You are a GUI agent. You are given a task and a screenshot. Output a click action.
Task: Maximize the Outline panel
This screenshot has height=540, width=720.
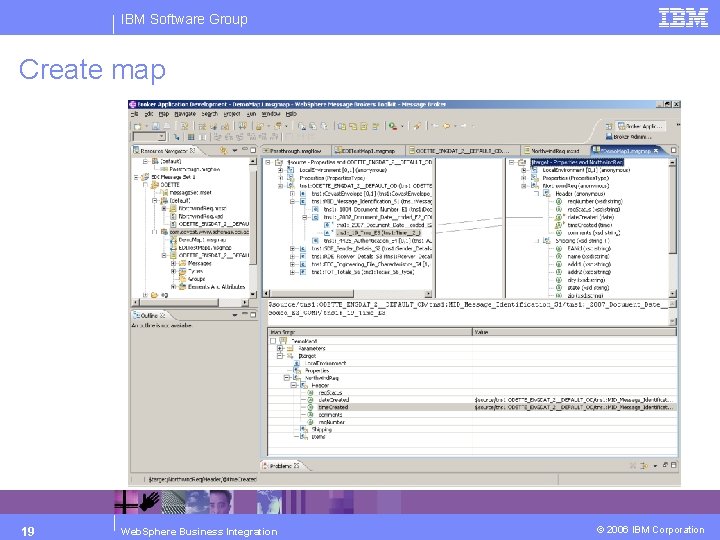point(253,315)
